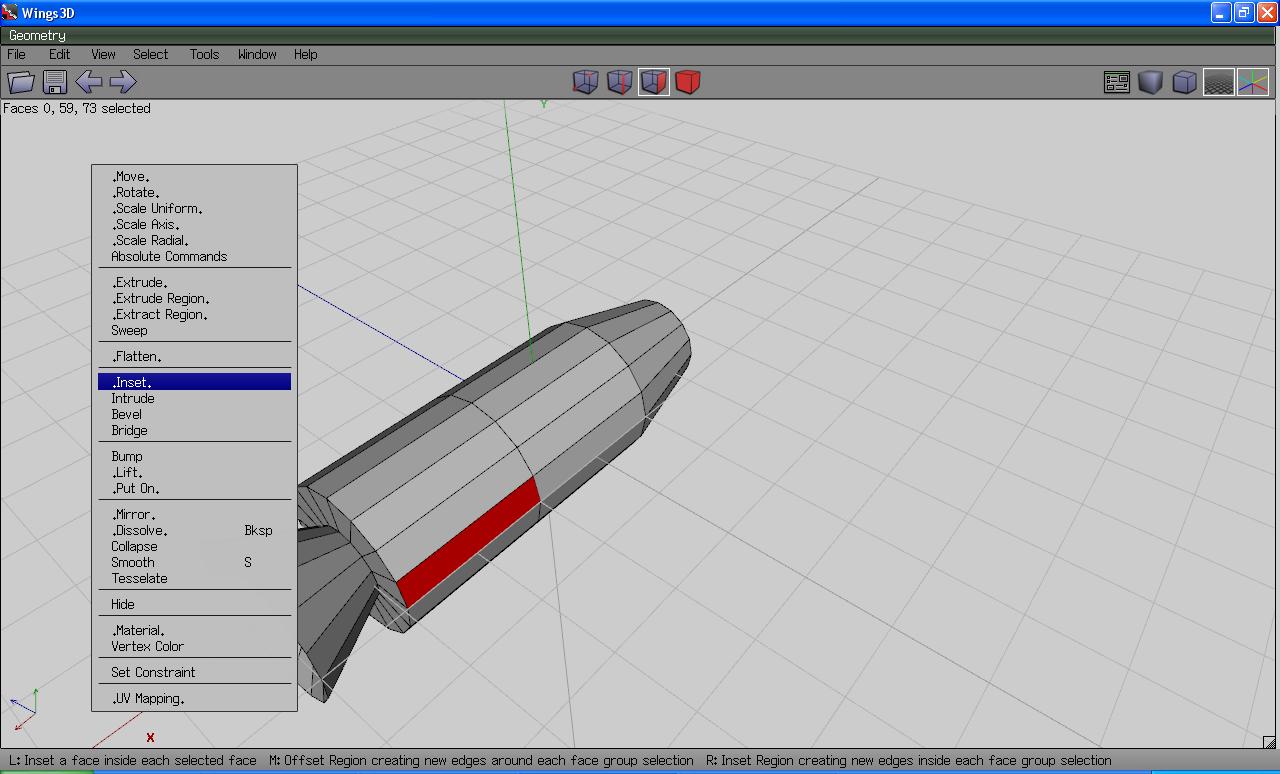This screenshot has height=774, width=1280.
Task: Switch to vertex selection mode
Action: (585, 82)
